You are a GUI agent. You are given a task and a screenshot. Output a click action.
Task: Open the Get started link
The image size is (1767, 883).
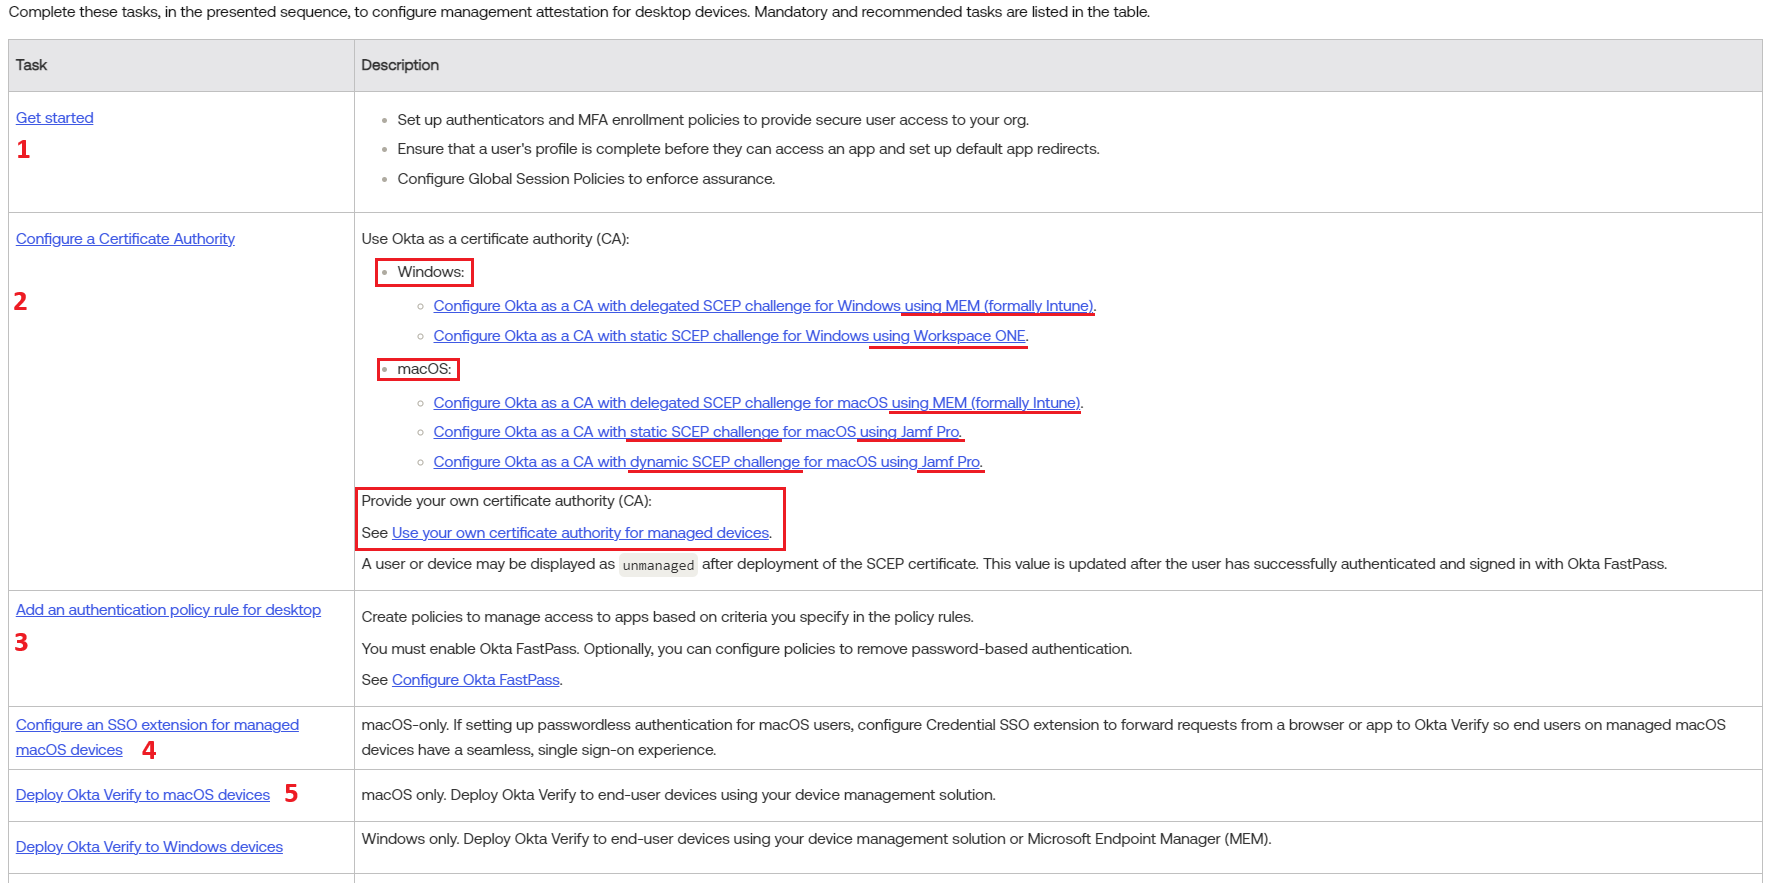click(x=54, y=118)
